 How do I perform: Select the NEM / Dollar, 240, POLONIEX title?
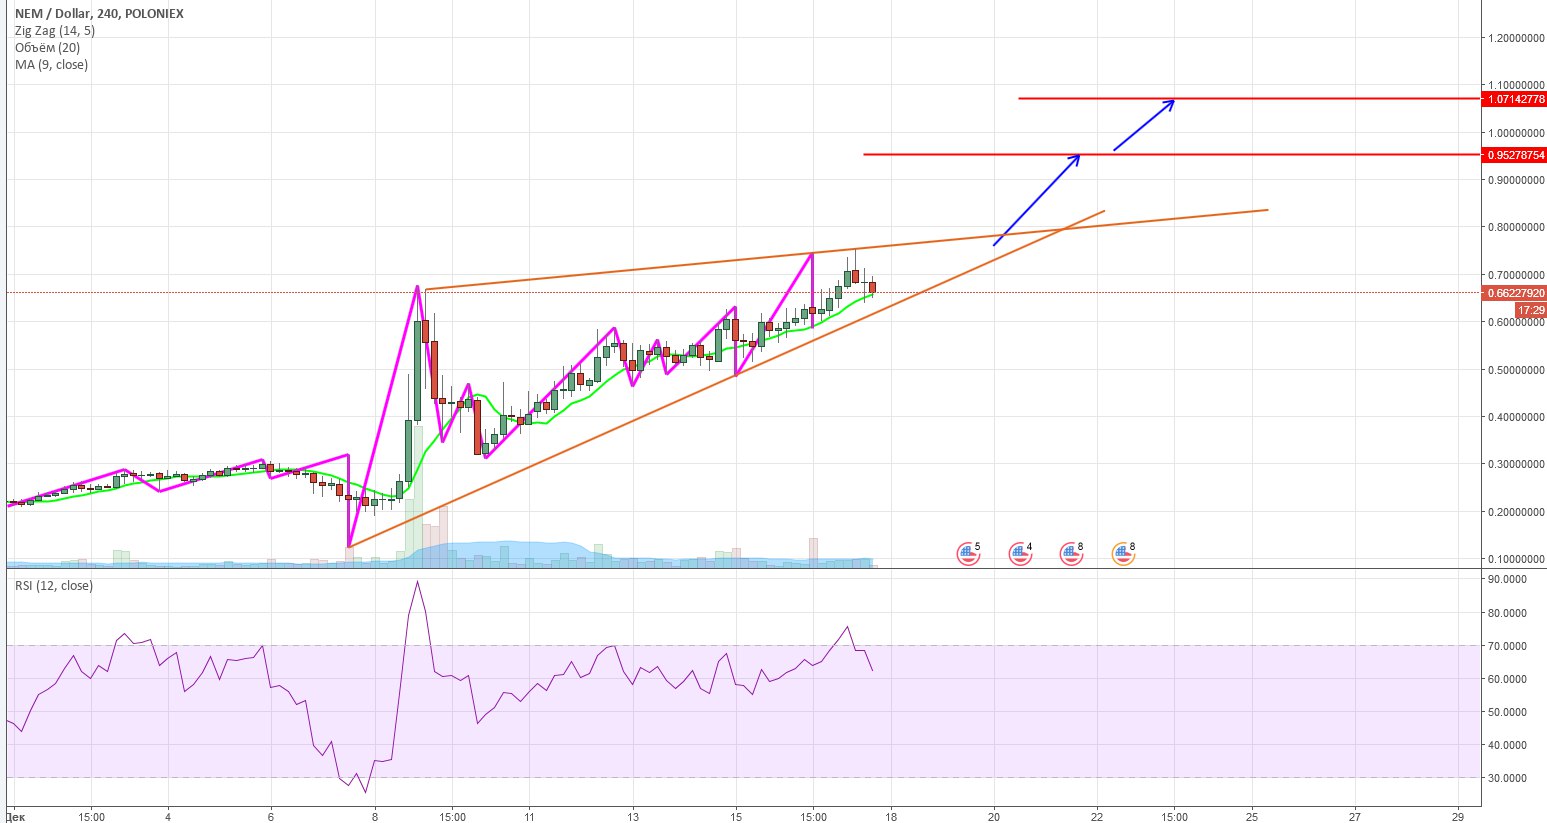(x=99, y=14)
